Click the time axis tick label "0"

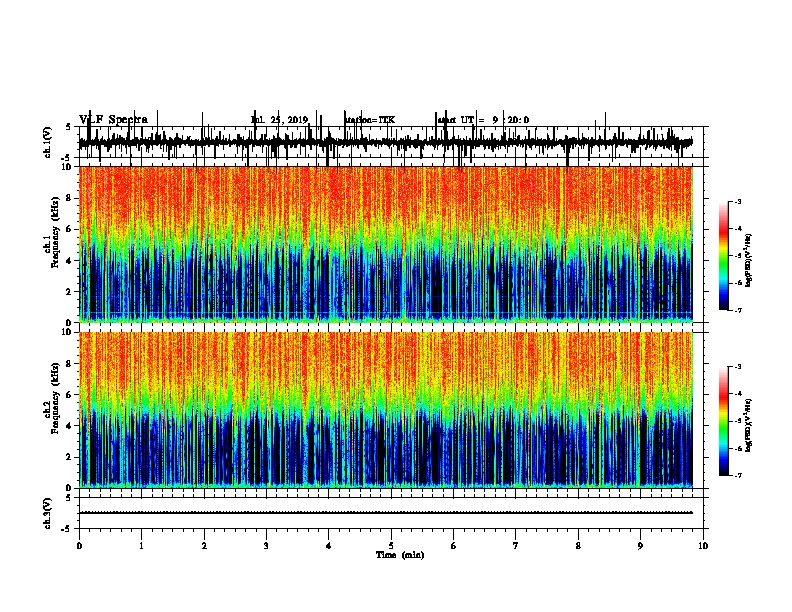pos(79,546)
